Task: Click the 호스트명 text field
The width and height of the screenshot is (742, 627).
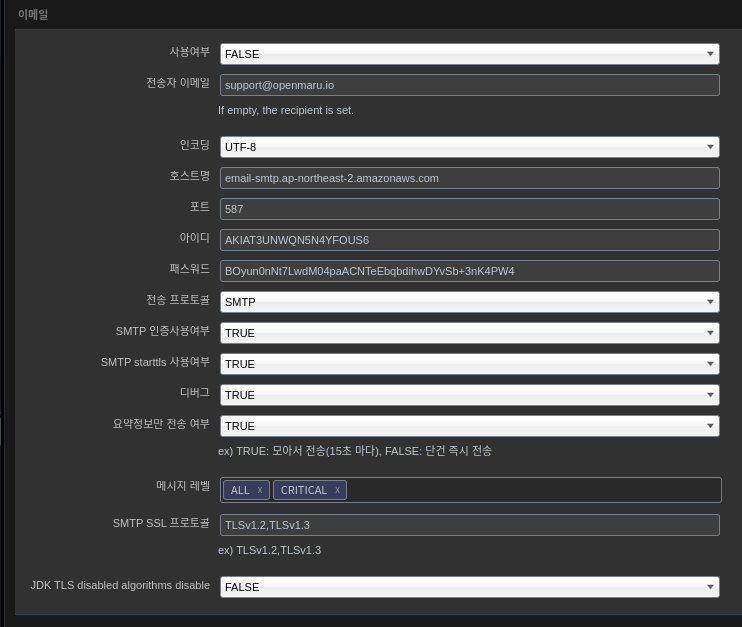Action: pyautogui.click(x=469, y=178)
